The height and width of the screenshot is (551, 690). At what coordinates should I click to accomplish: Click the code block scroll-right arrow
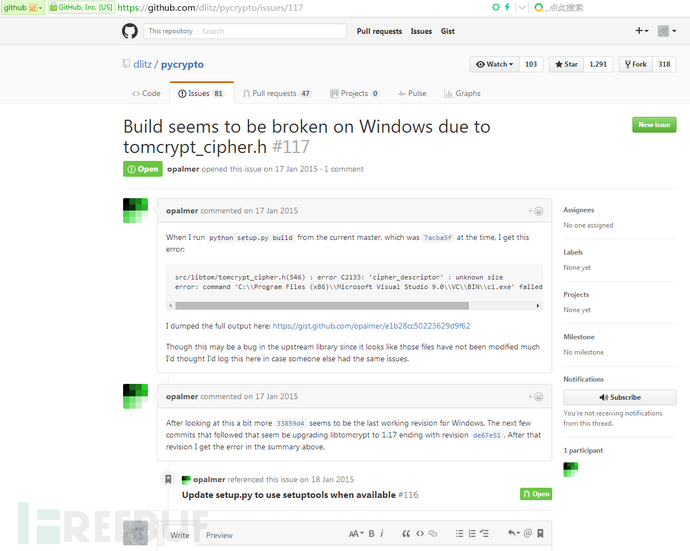tap(538, 305)
